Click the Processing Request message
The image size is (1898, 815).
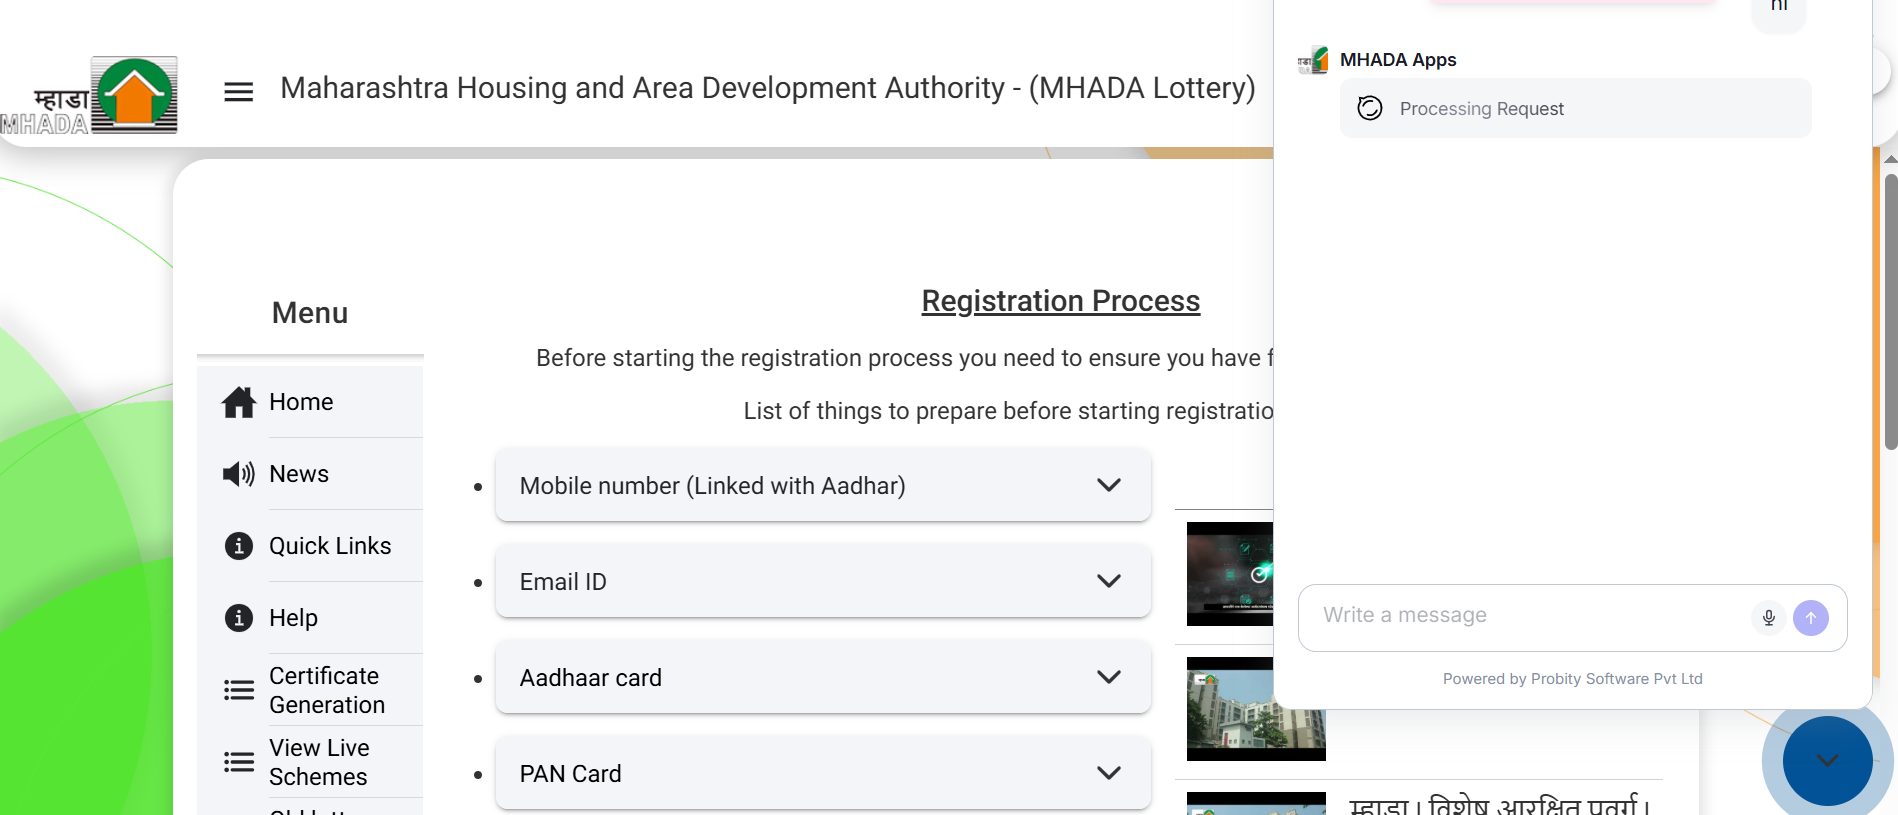point(1575,108)
